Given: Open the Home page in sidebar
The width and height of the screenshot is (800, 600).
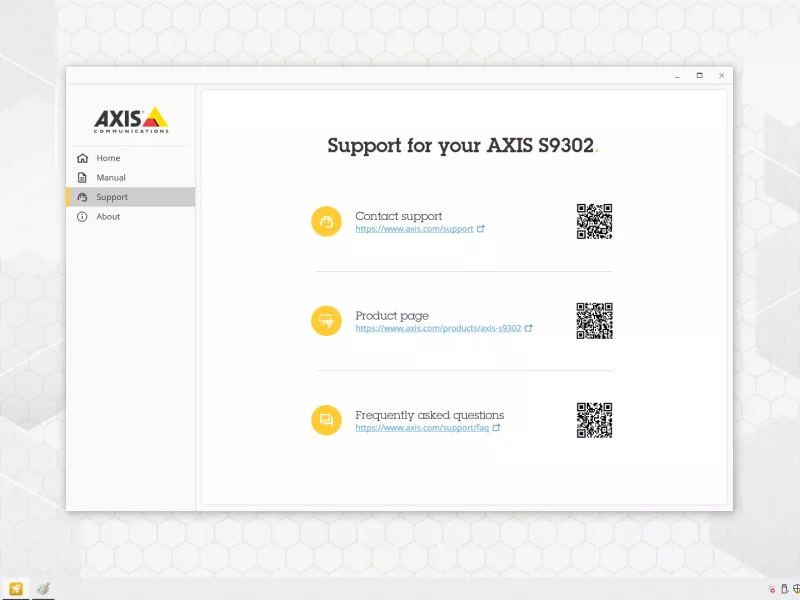Looking at the screenshot, I should [108, 158].
